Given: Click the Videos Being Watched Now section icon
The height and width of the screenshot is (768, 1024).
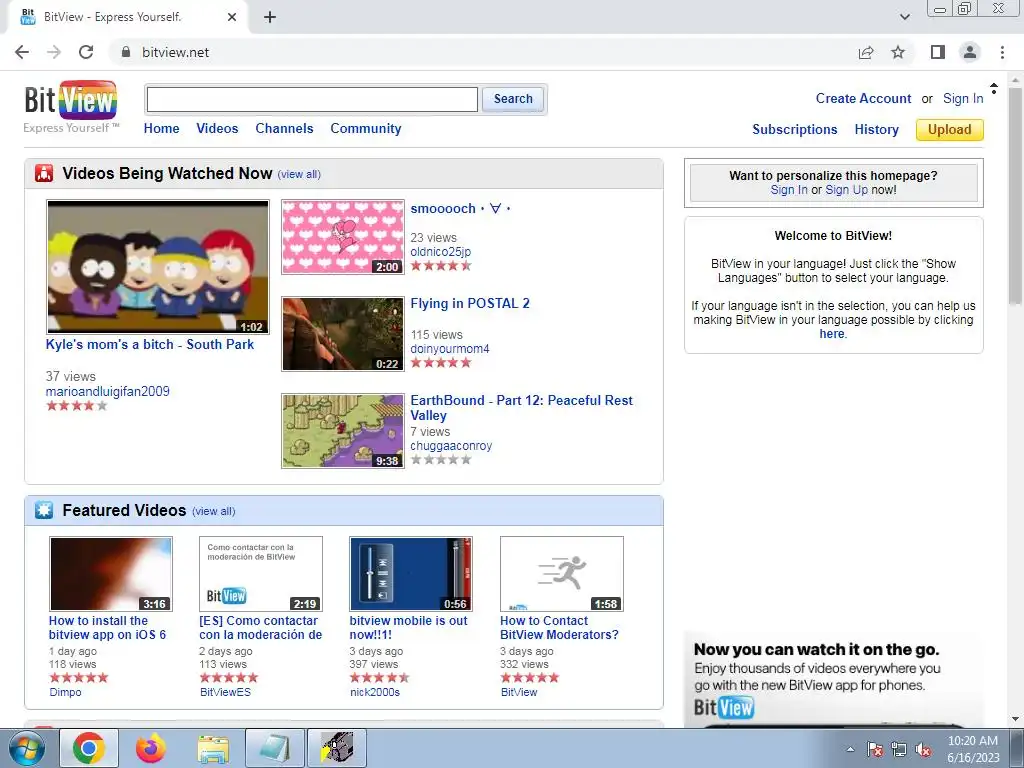Looking at the screenshot, I should 44,173.
